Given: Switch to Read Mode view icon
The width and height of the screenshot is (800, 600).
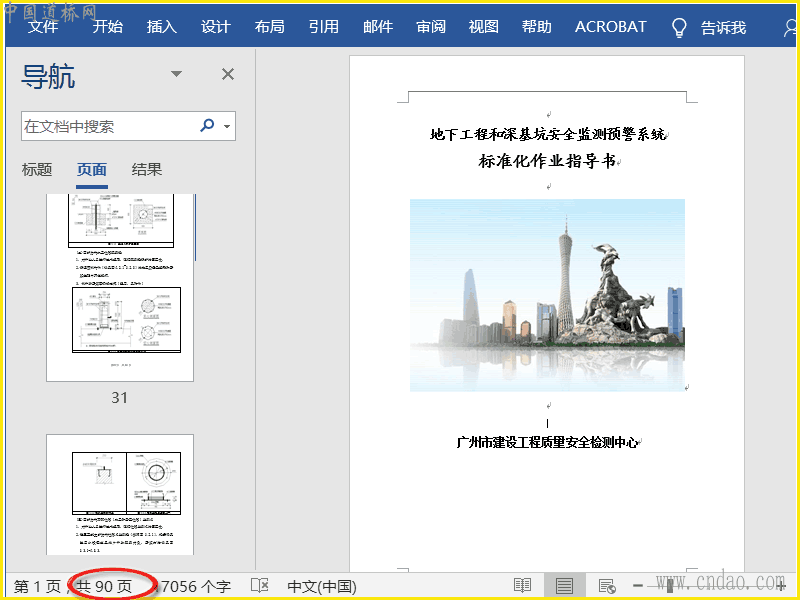Looking at the screenshot, I should pyautogui.click(x=522, y=585).
